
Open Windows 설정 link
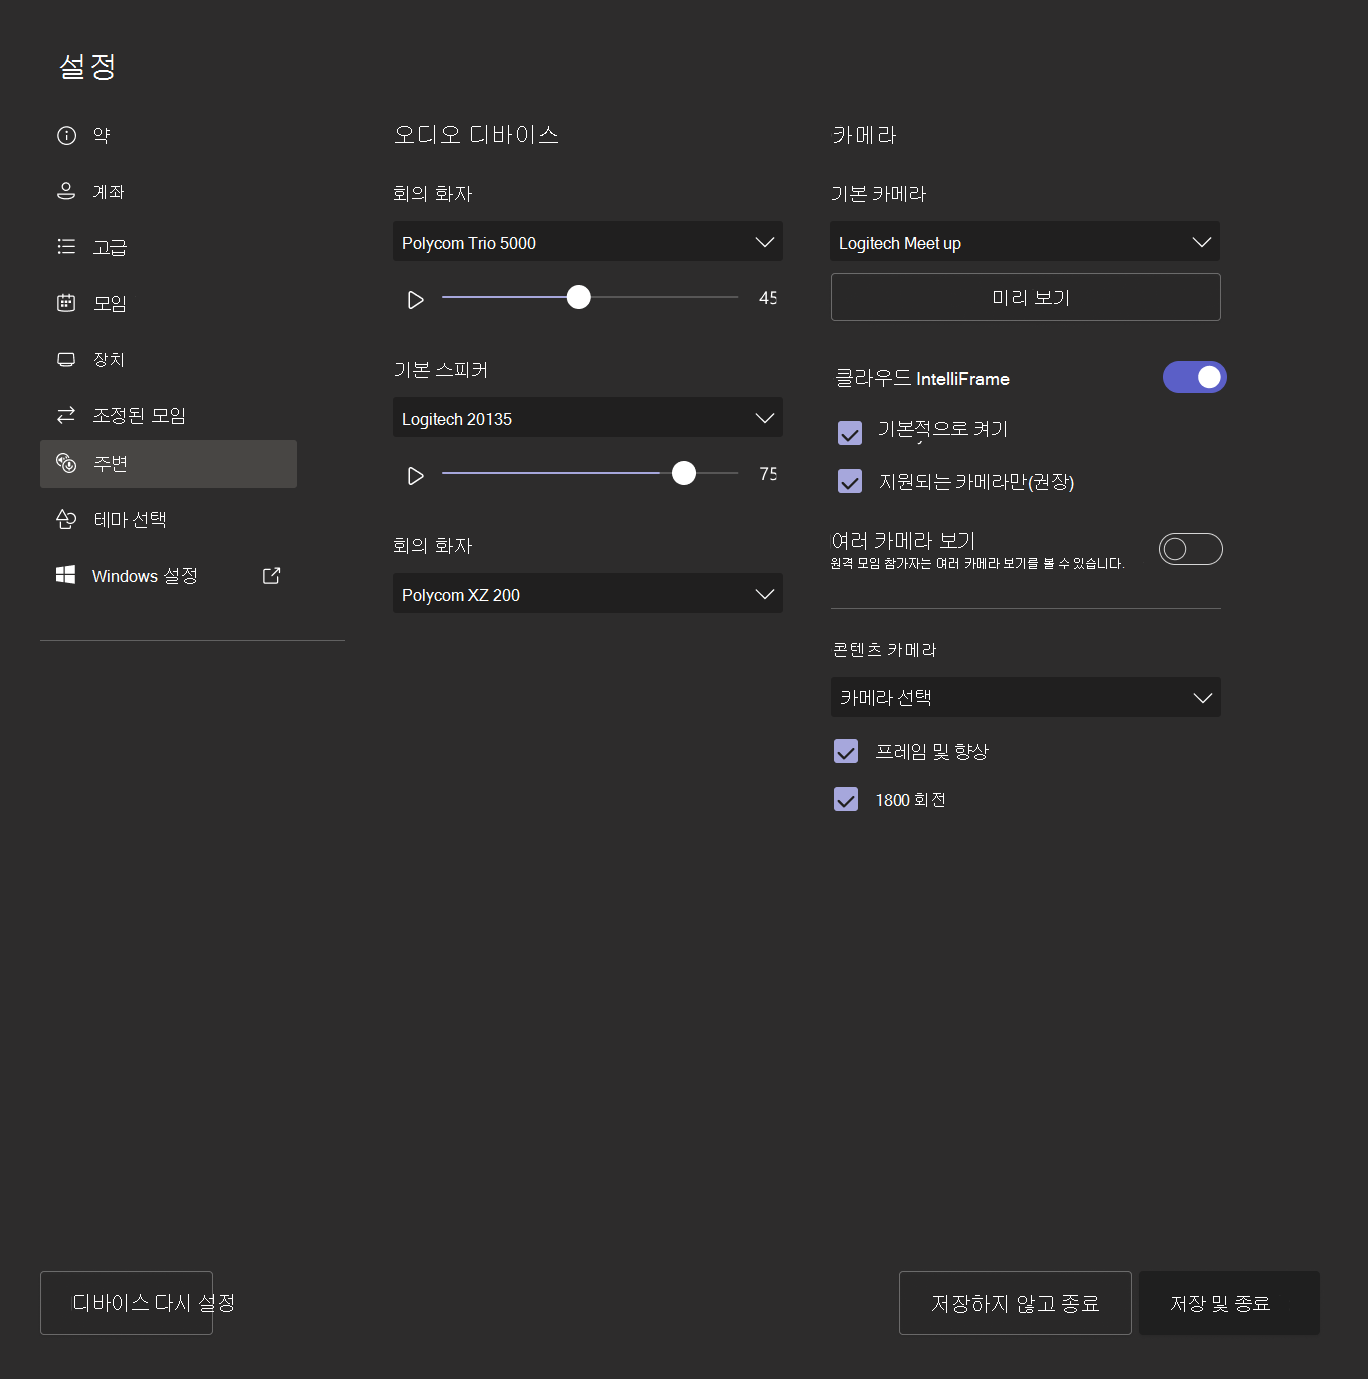coord(168,576)
